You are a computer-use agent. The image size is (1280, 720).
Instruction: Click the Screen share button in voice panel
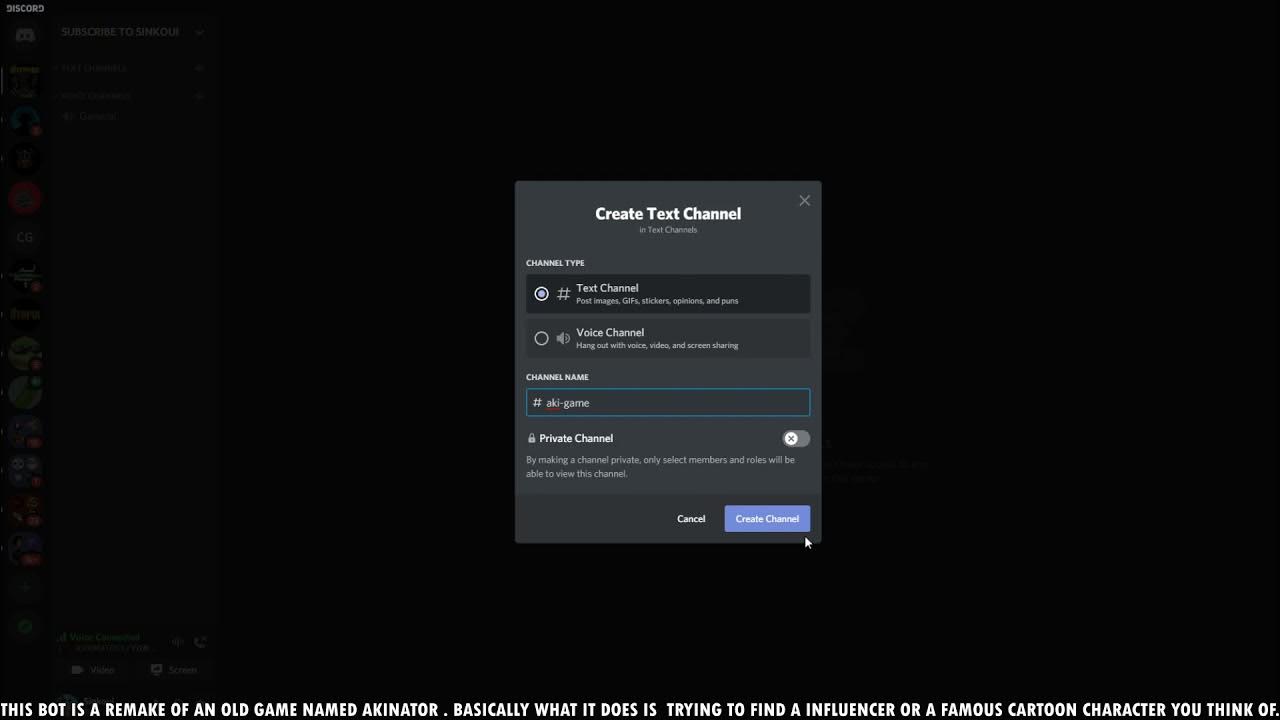click(174, 670)
